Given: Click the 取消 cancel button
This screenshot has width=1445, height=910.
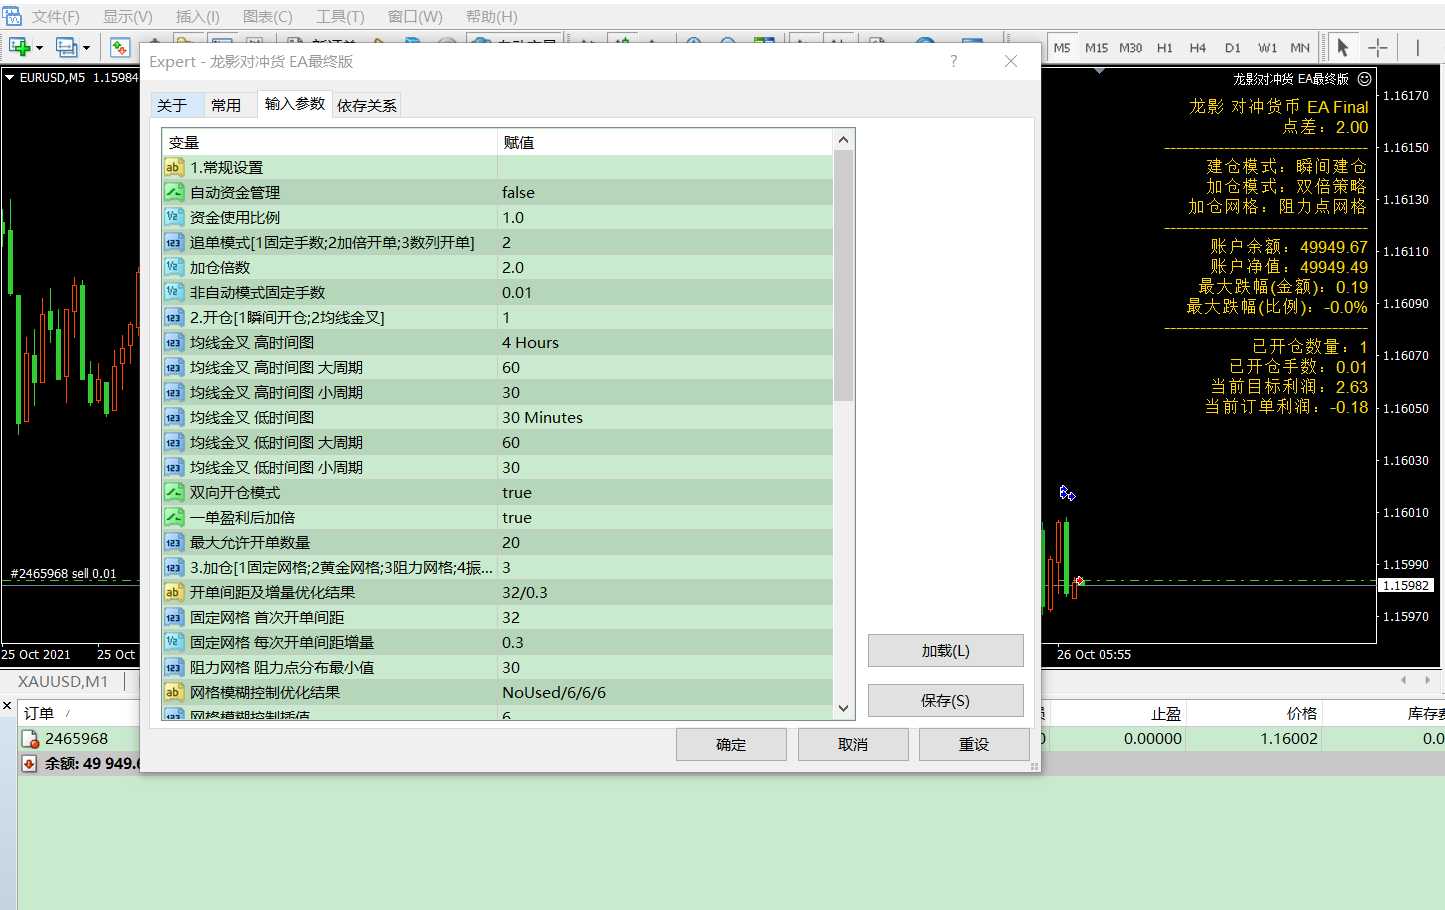Looking at the screenshot, I should 853,744.
